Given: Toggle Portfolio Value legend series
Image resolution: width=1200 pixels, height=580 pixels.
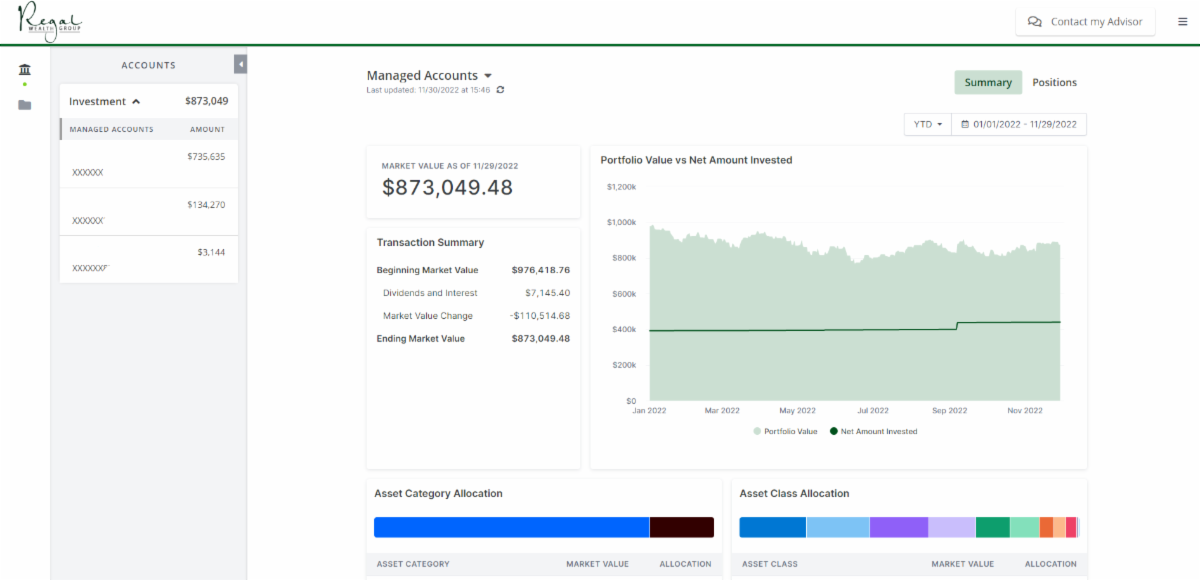Looking at the screenshot, I should [x=785, y=432].
